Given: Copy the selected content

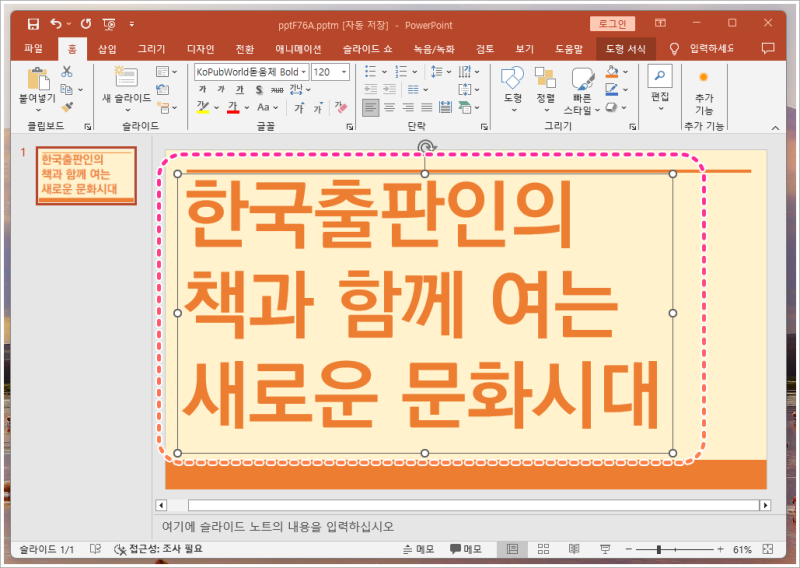Looking at the screenshot, I should coord(66,89).
